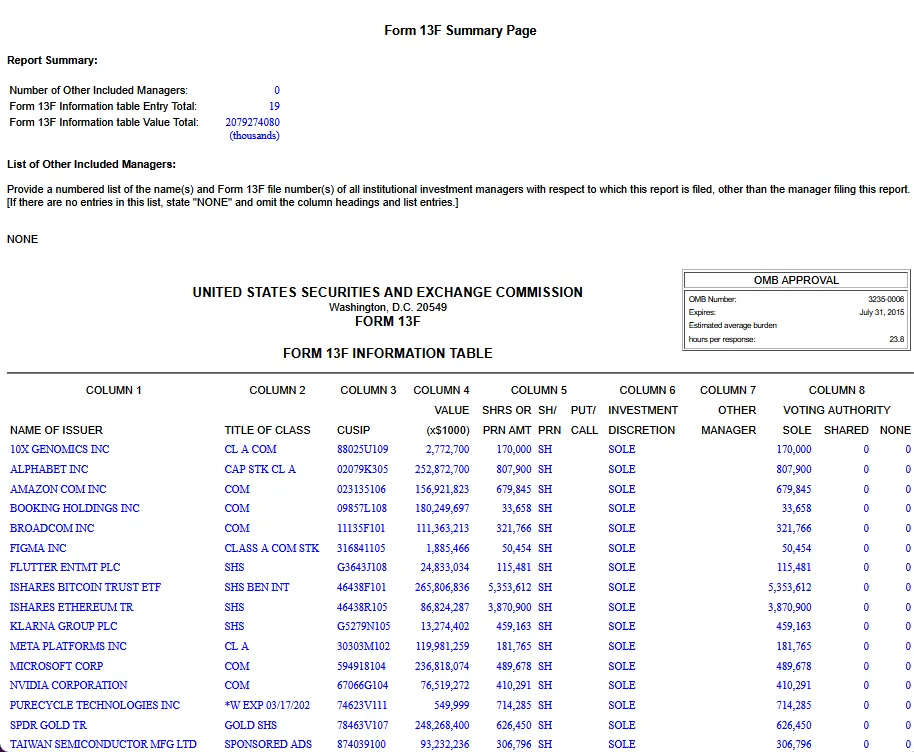The height and width of the screenshot is (752, 914).
Task: Click the BROADCOM INC issuer name
Action: pyautogui.click(x=52, y=528)
